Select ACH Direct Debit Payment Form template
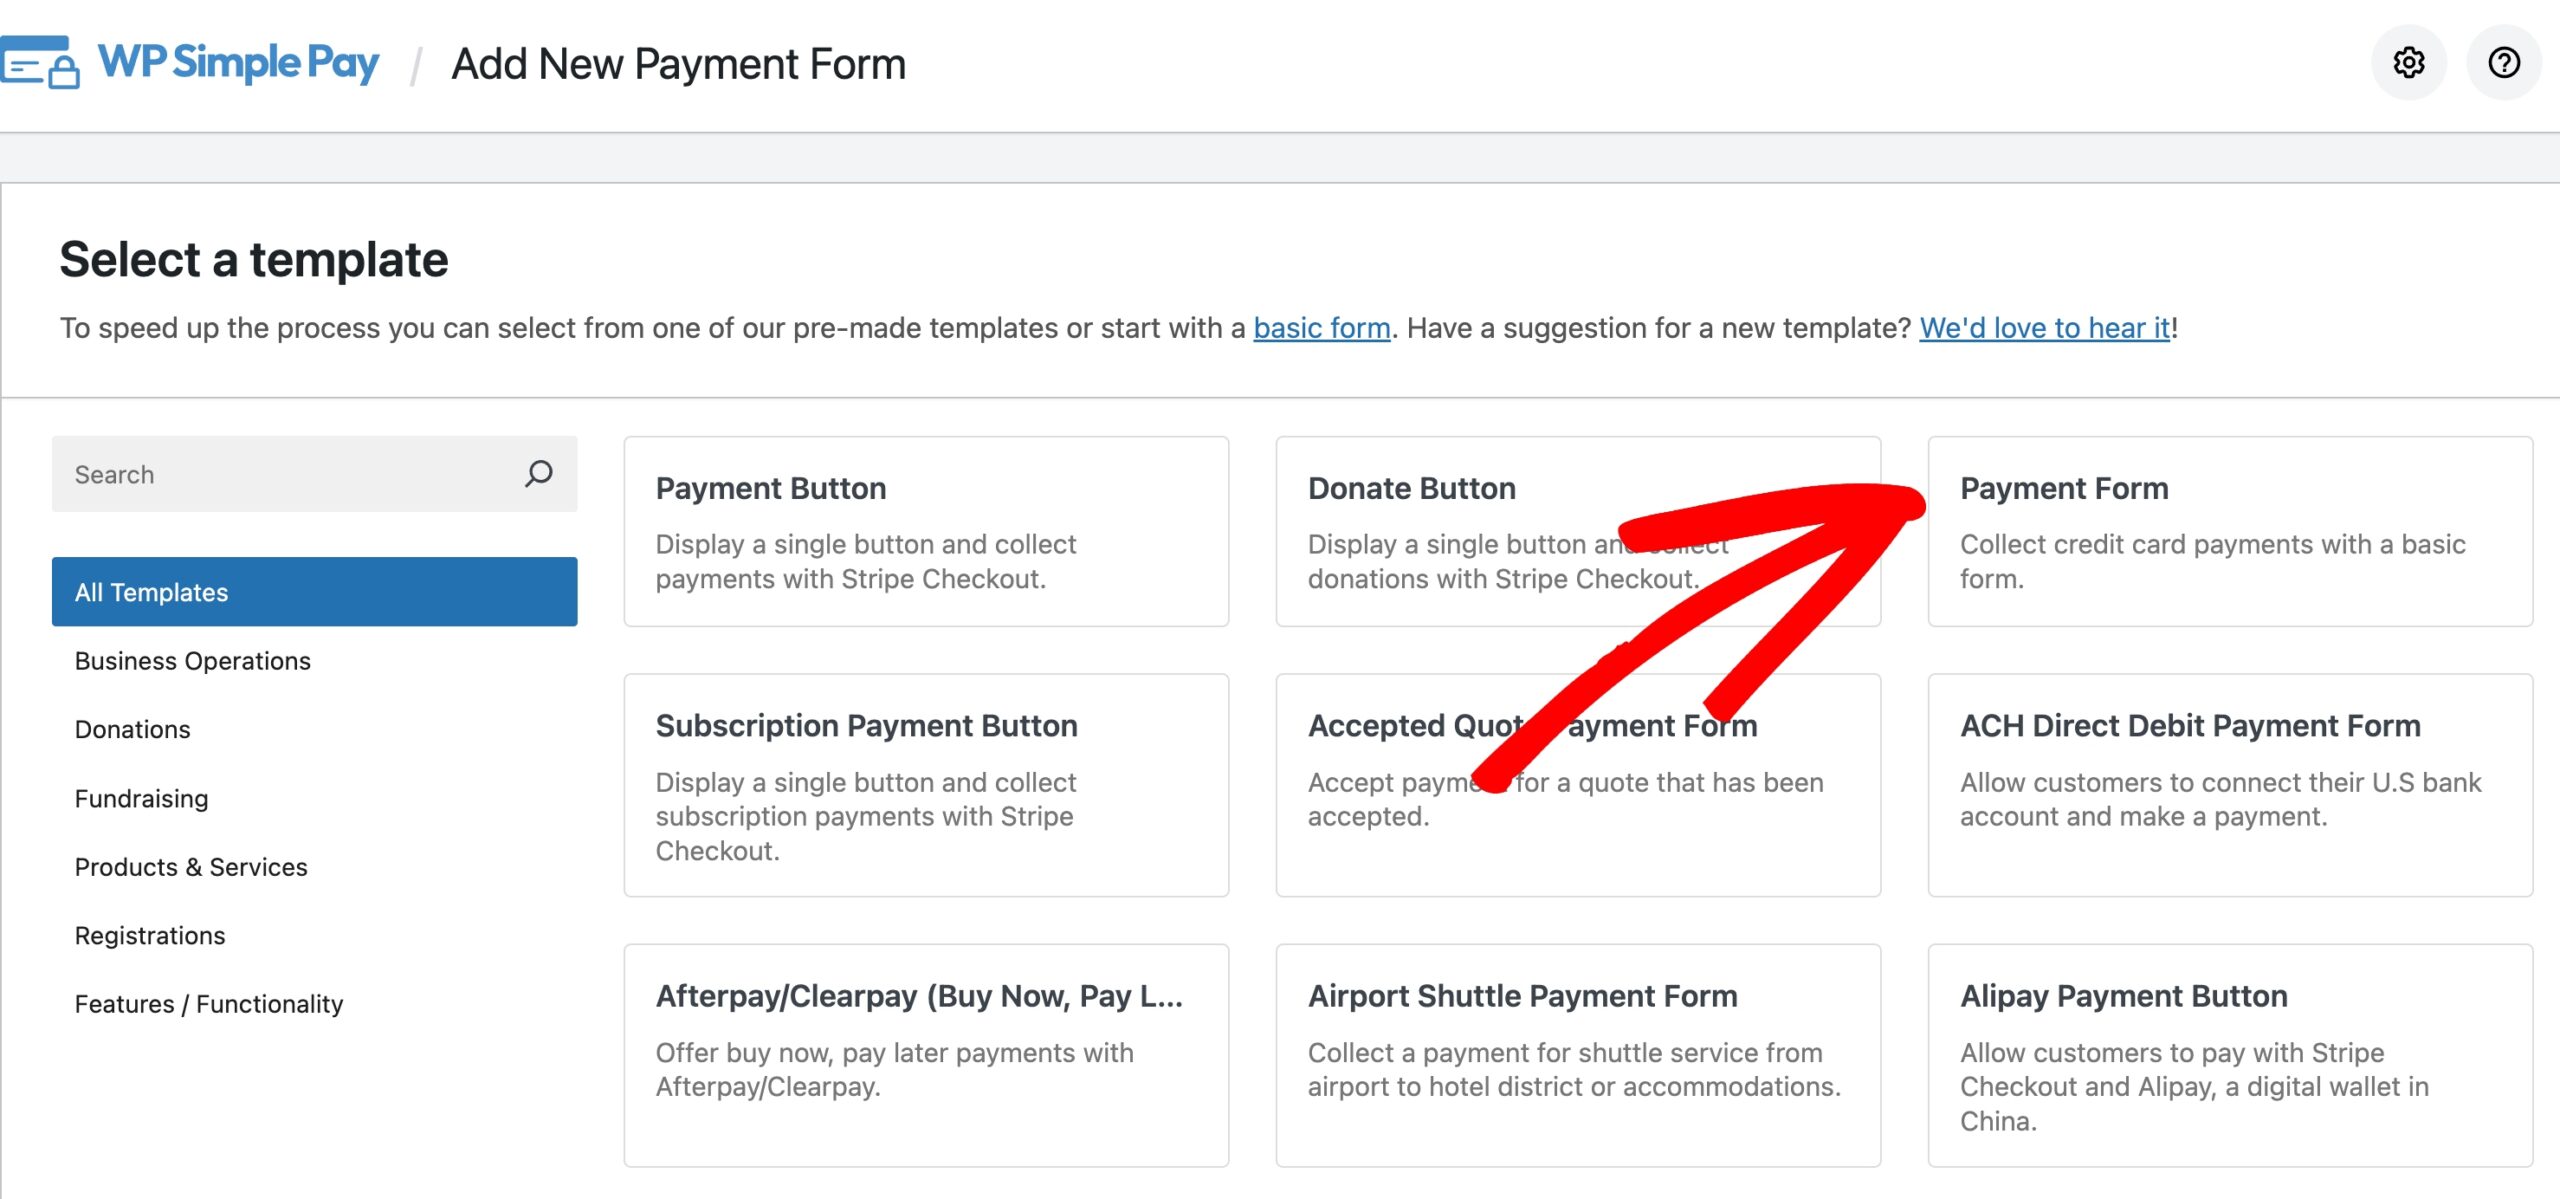2560x1199 pixels. tap(2229, 785)
